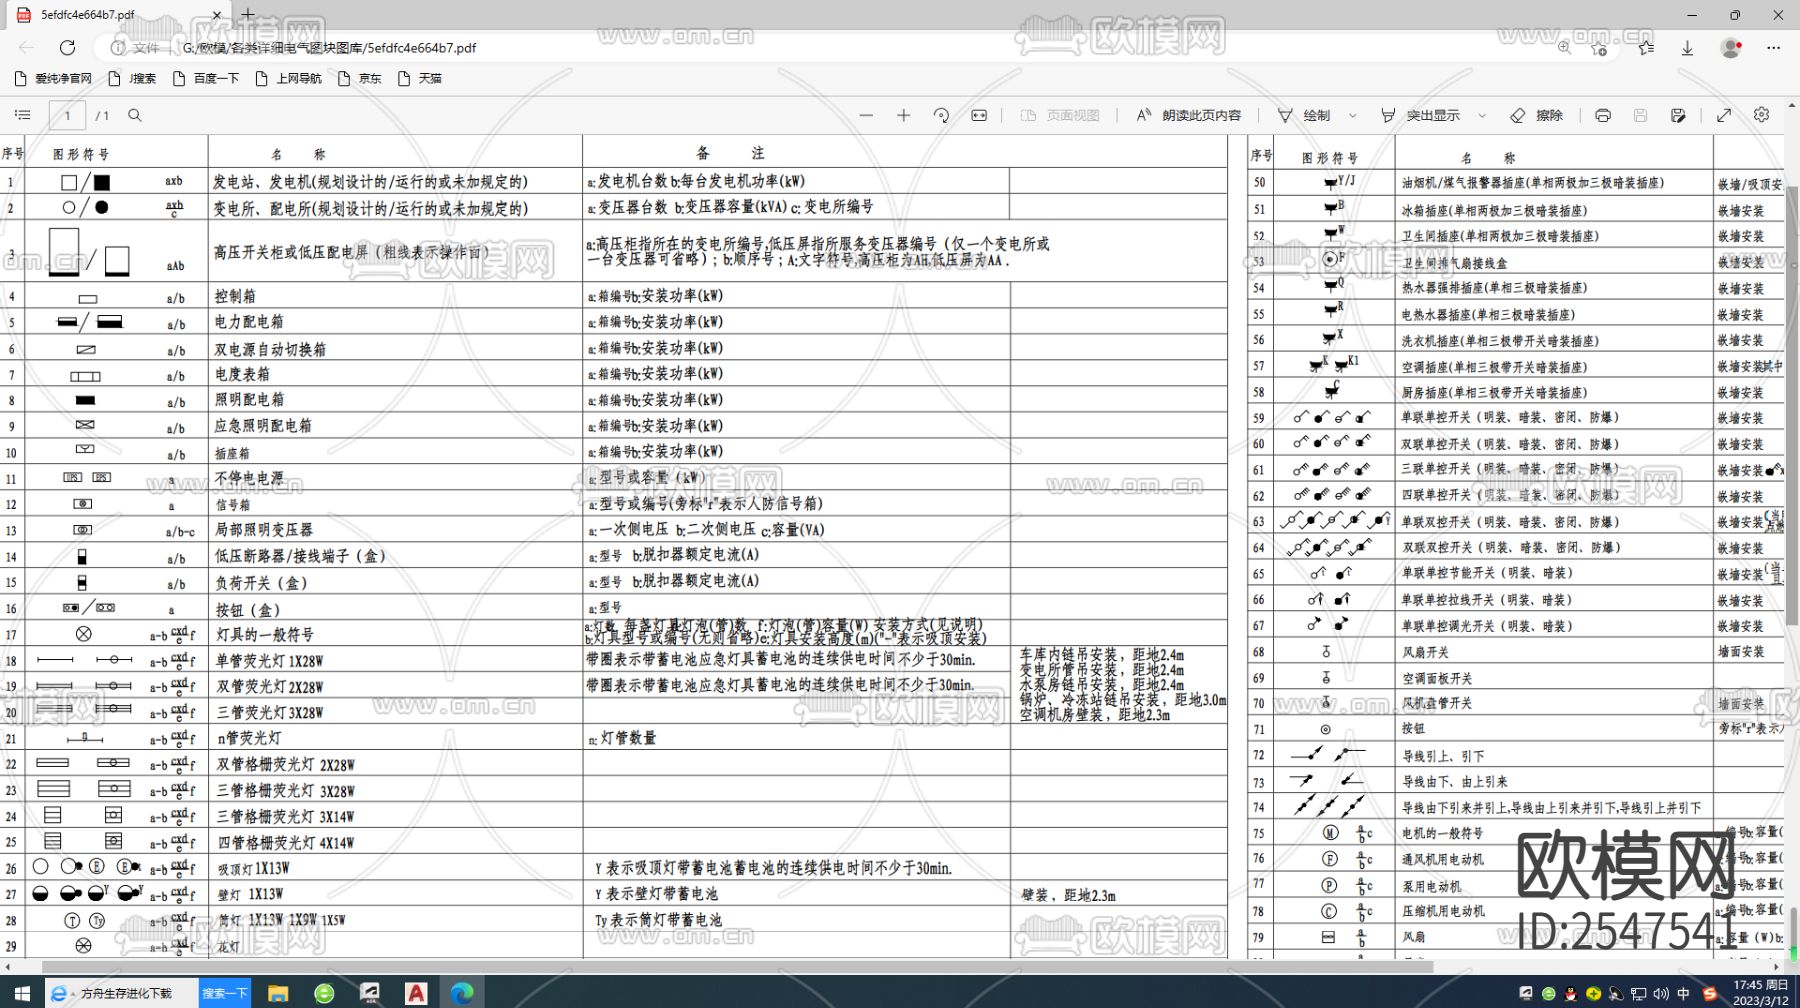
Task: Open File Explorer from taskbar
Action: (278, 992)
